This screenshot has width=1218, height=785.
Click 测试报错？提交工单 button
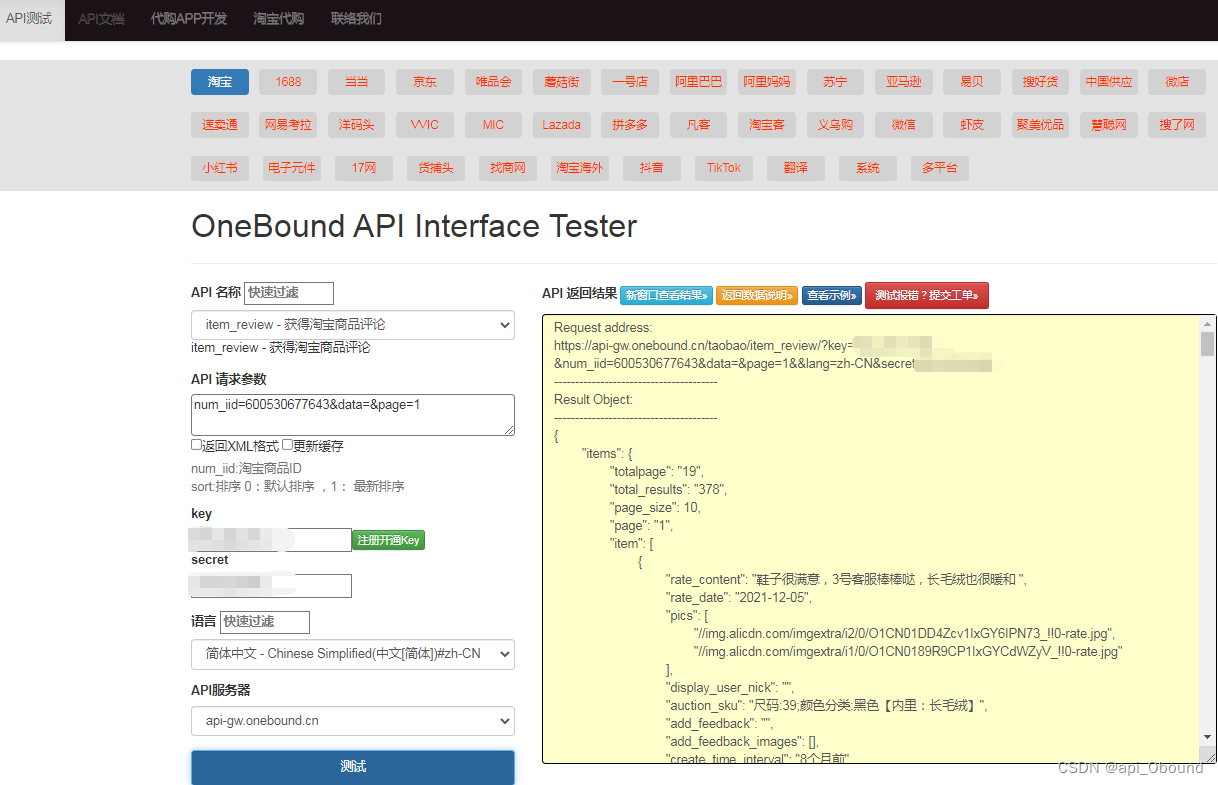coord(927,295)
